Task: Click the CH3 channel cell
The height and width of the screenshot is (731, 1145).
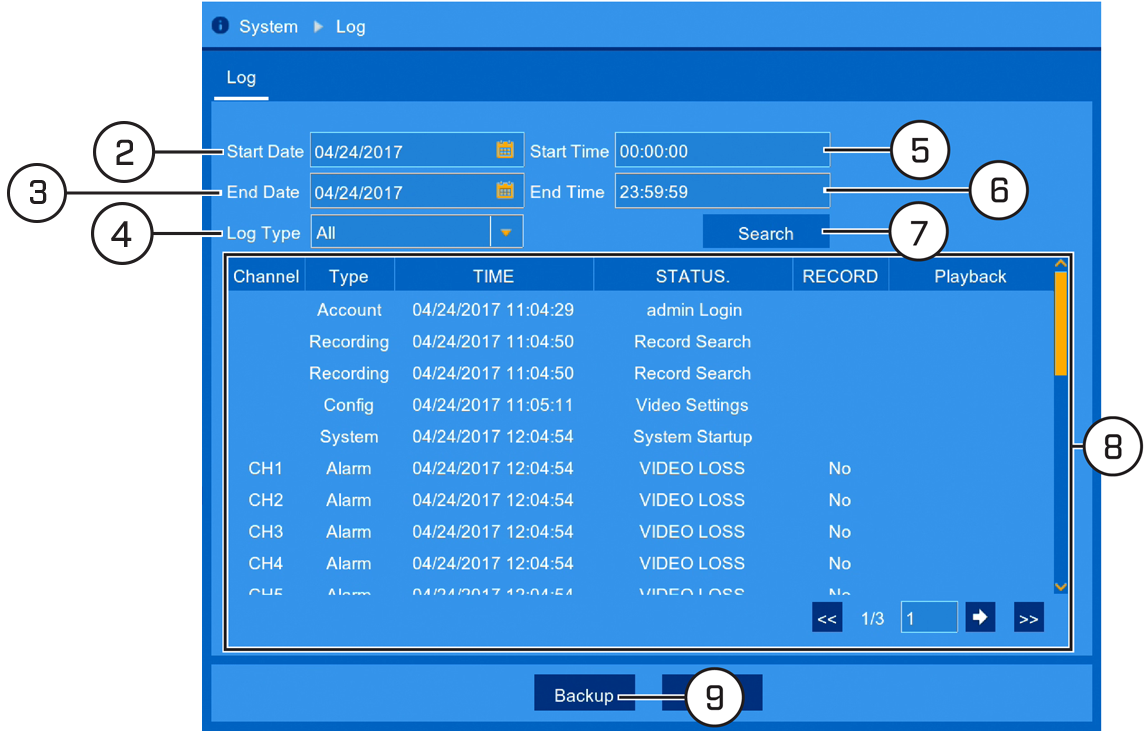Action: pos(266,532)
